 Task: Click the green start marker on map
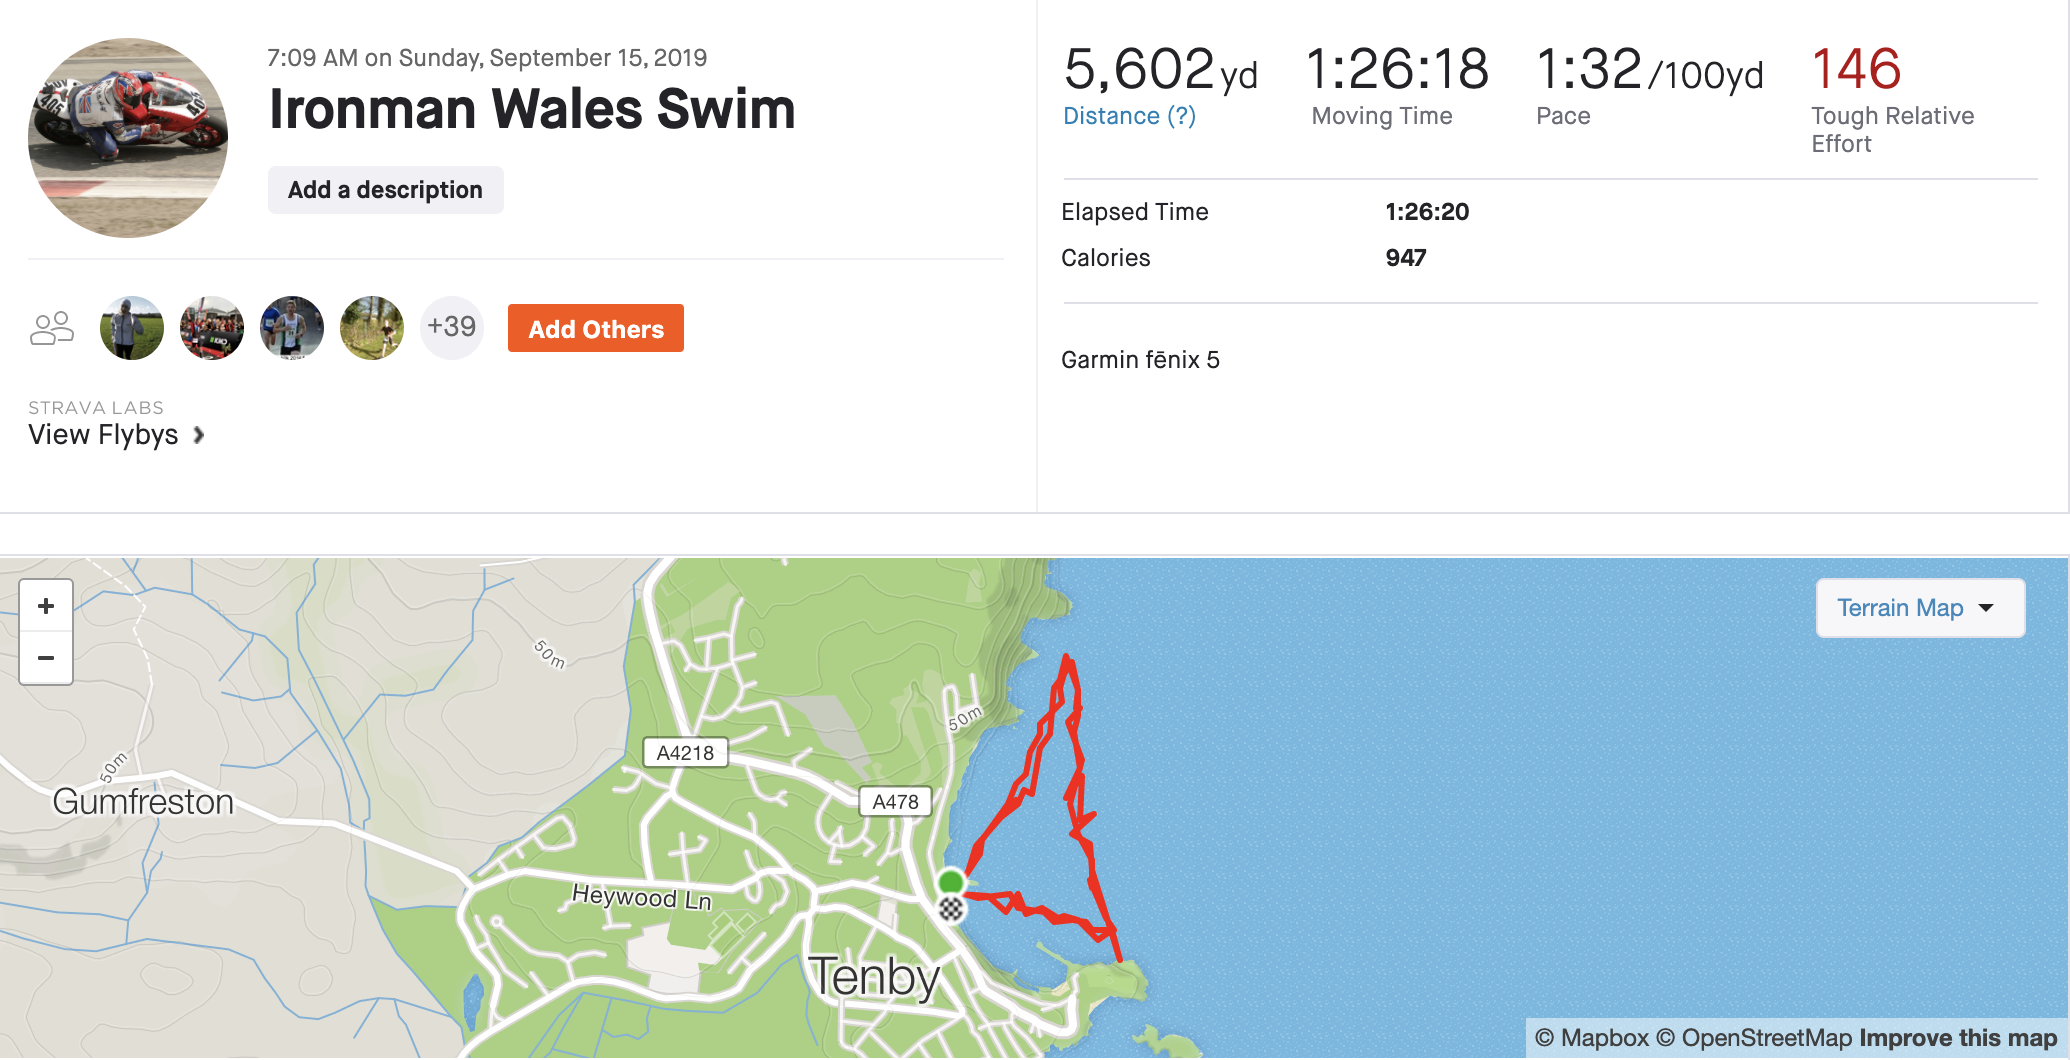(950, 882)
